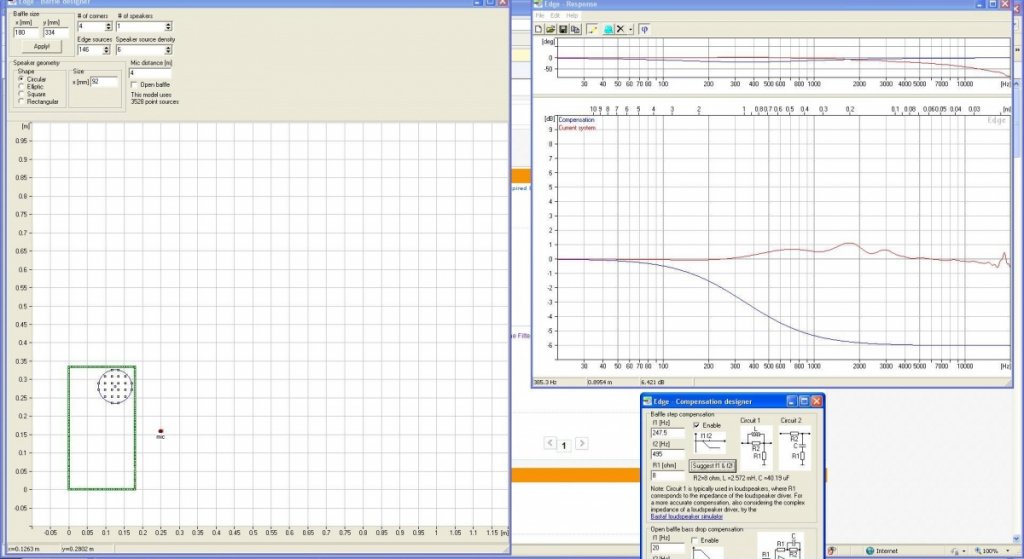This screenshot has width=1024, height=559.
Task: Click the New file icon in Response toolbar
Action: (x=540, y=29)
